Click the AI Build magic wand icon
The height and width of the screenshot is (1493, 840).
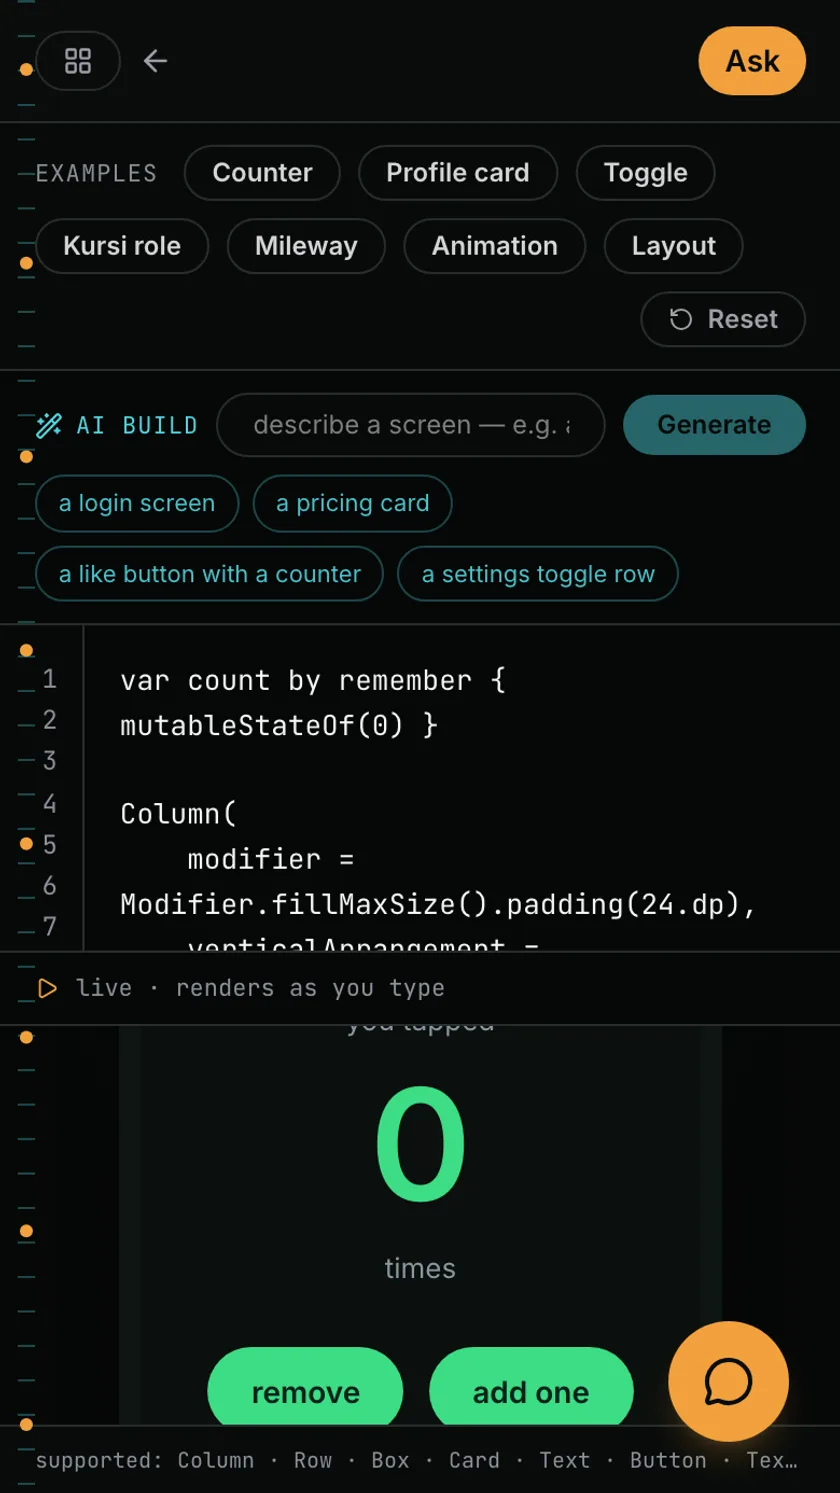click(x=49, y=425)
